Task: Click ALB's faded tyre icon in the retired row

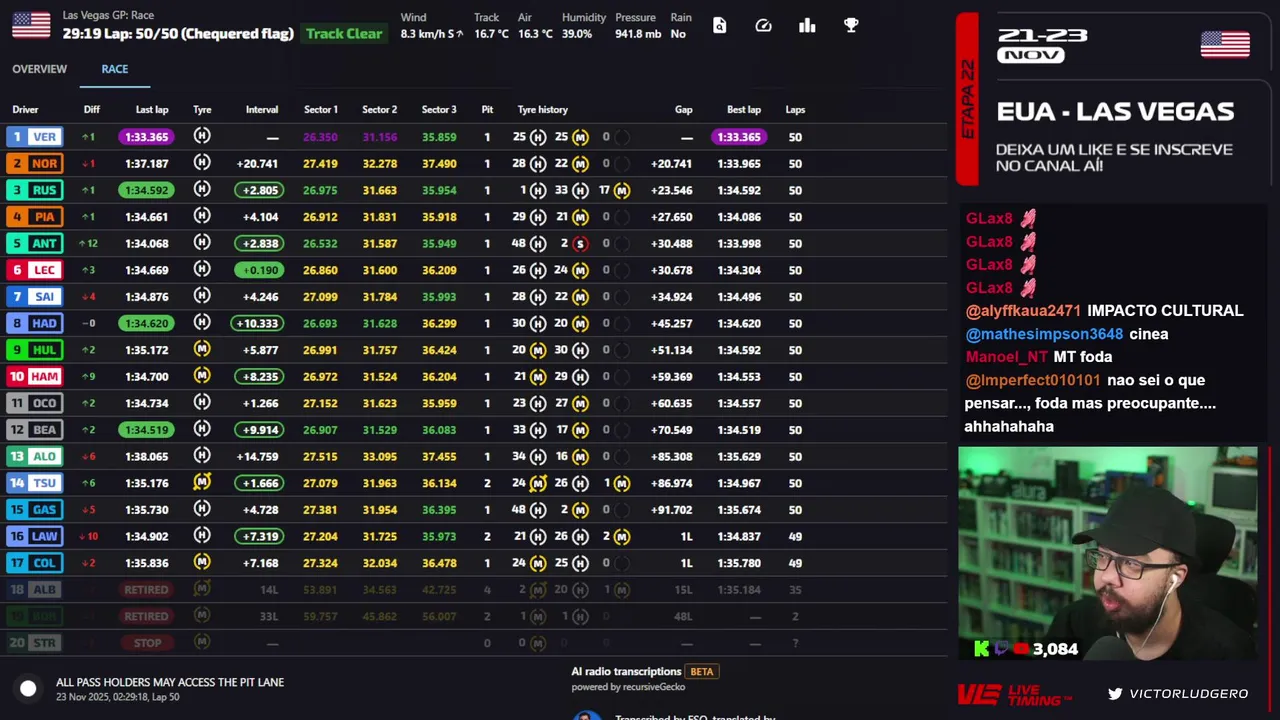Action: 202,589
